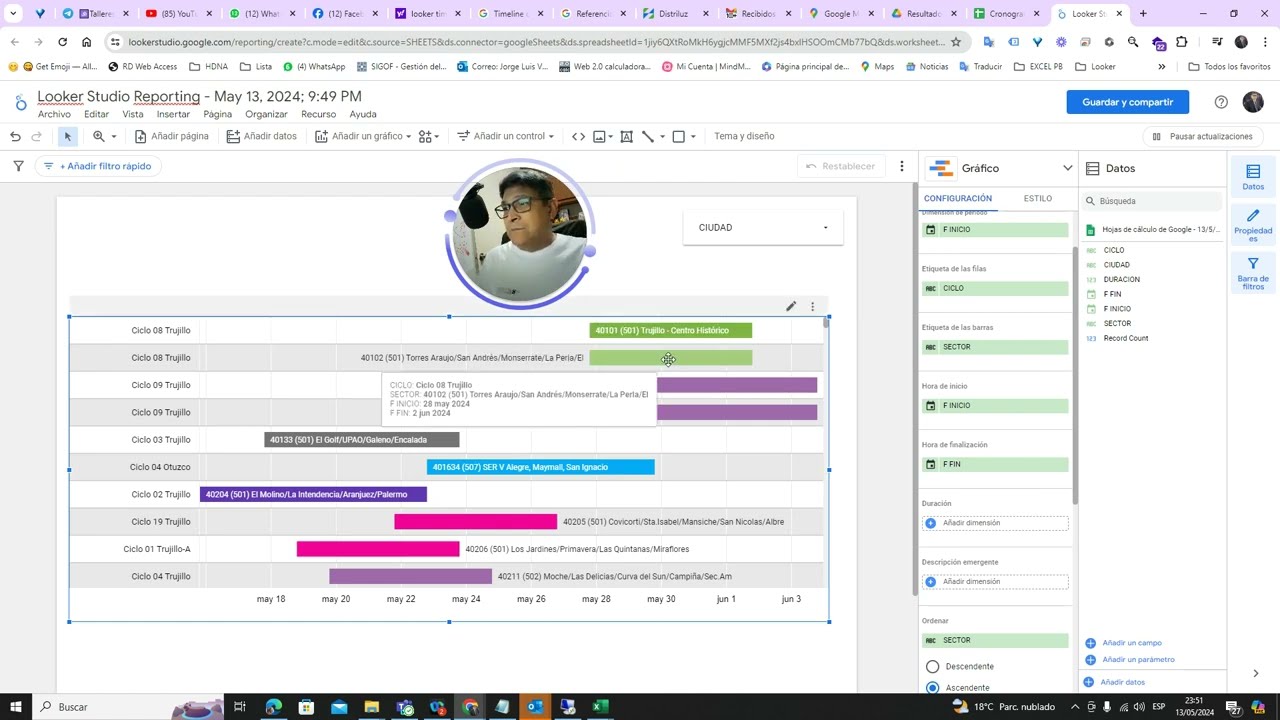This screenshot has width=1280, height=720.
Task: Open the help question mark icon
Action: click(x=1221, y=102)
